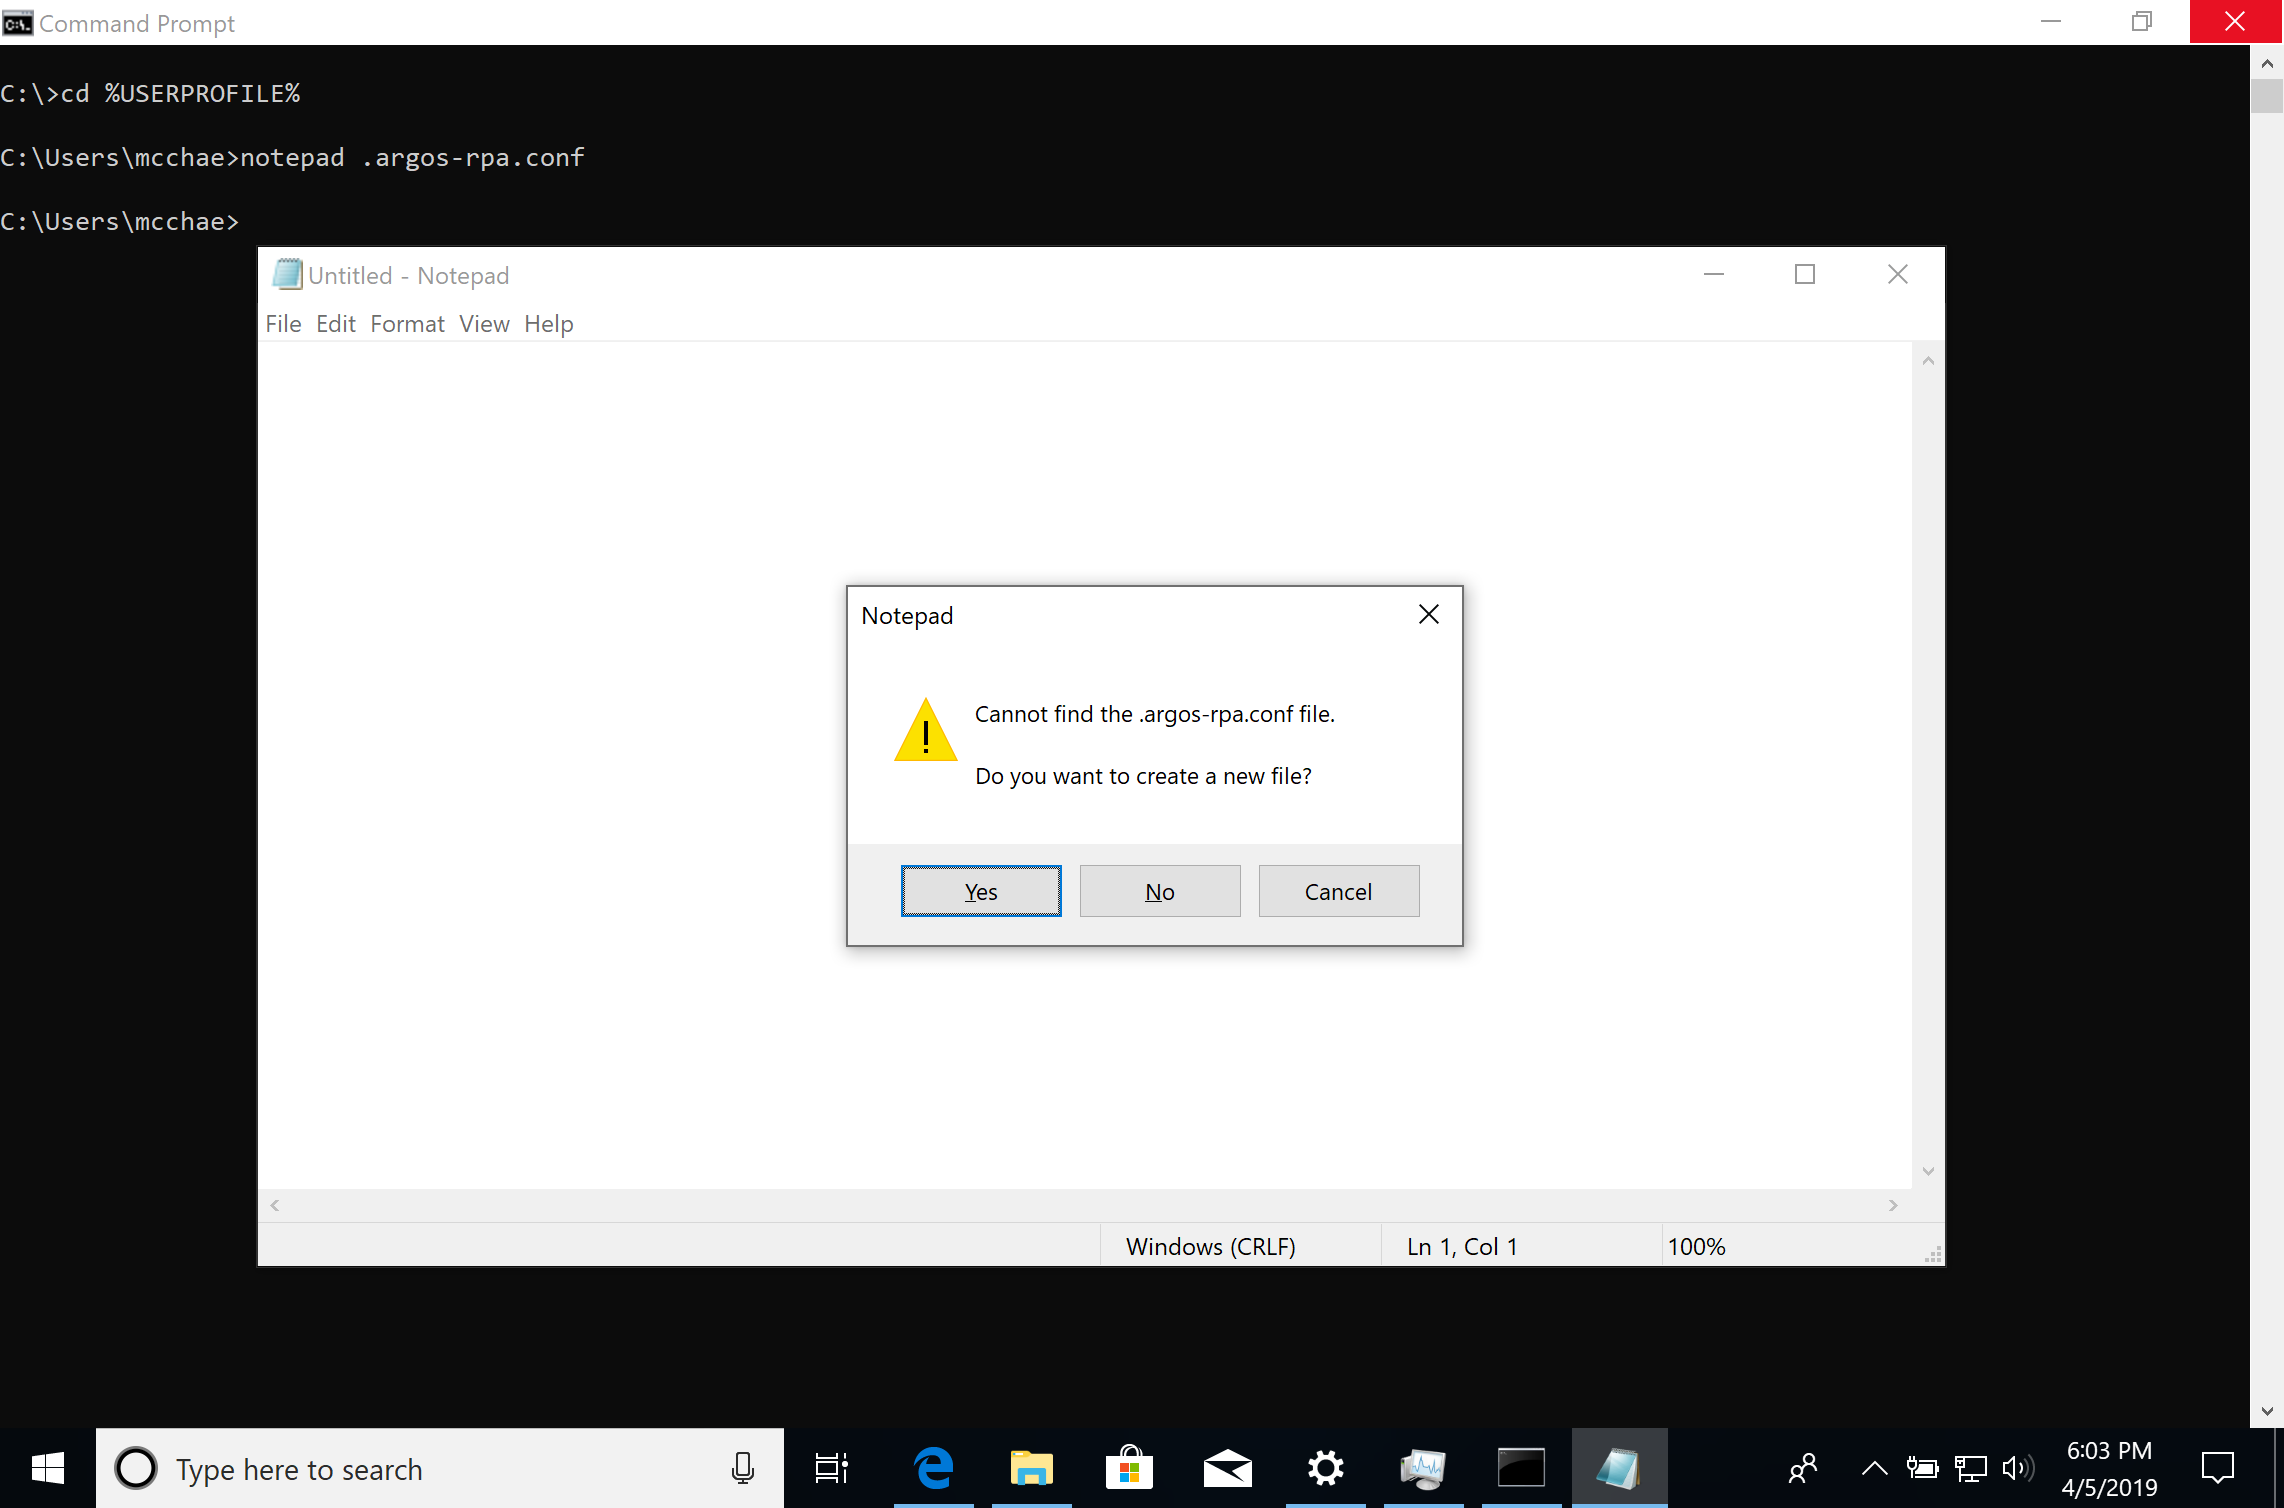Open Settings gear from the taskbar

coord(1326,1468)
